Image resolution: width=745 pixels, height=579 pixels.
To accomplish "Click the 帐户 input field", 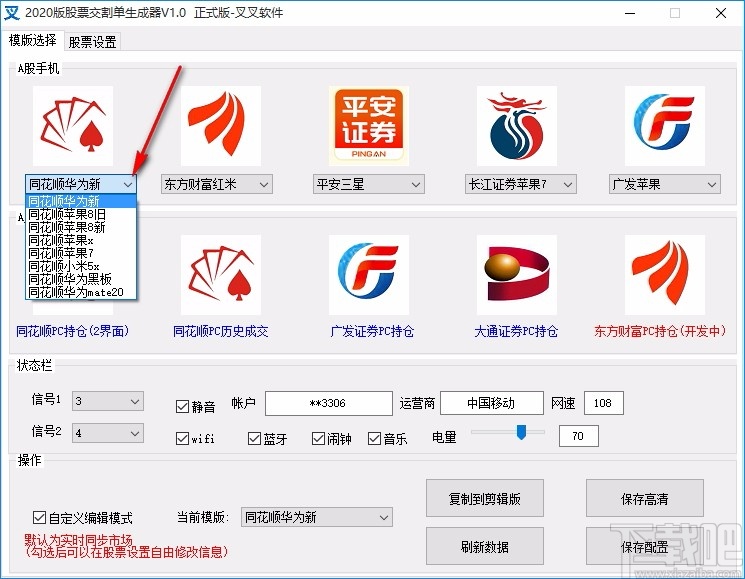I will coord(329,403).
